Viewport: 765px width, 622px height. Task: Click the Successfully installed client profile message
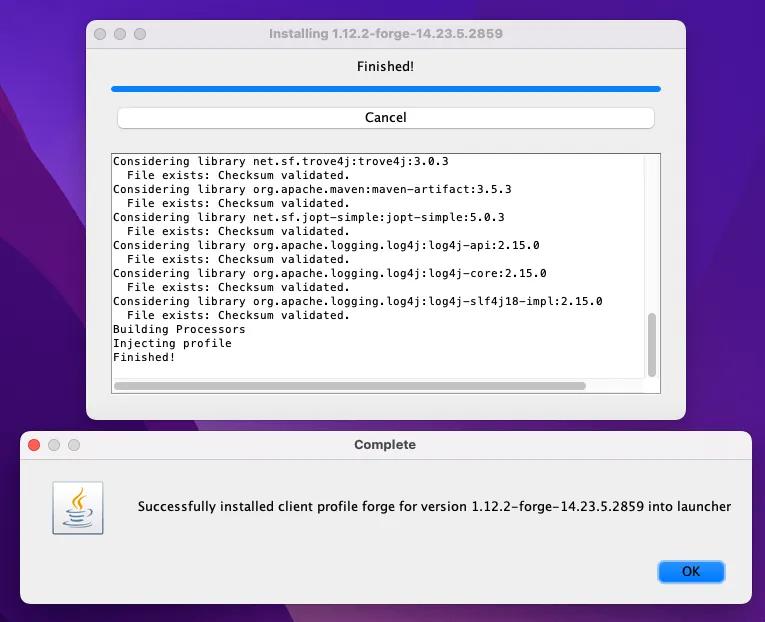coord(434,506)
